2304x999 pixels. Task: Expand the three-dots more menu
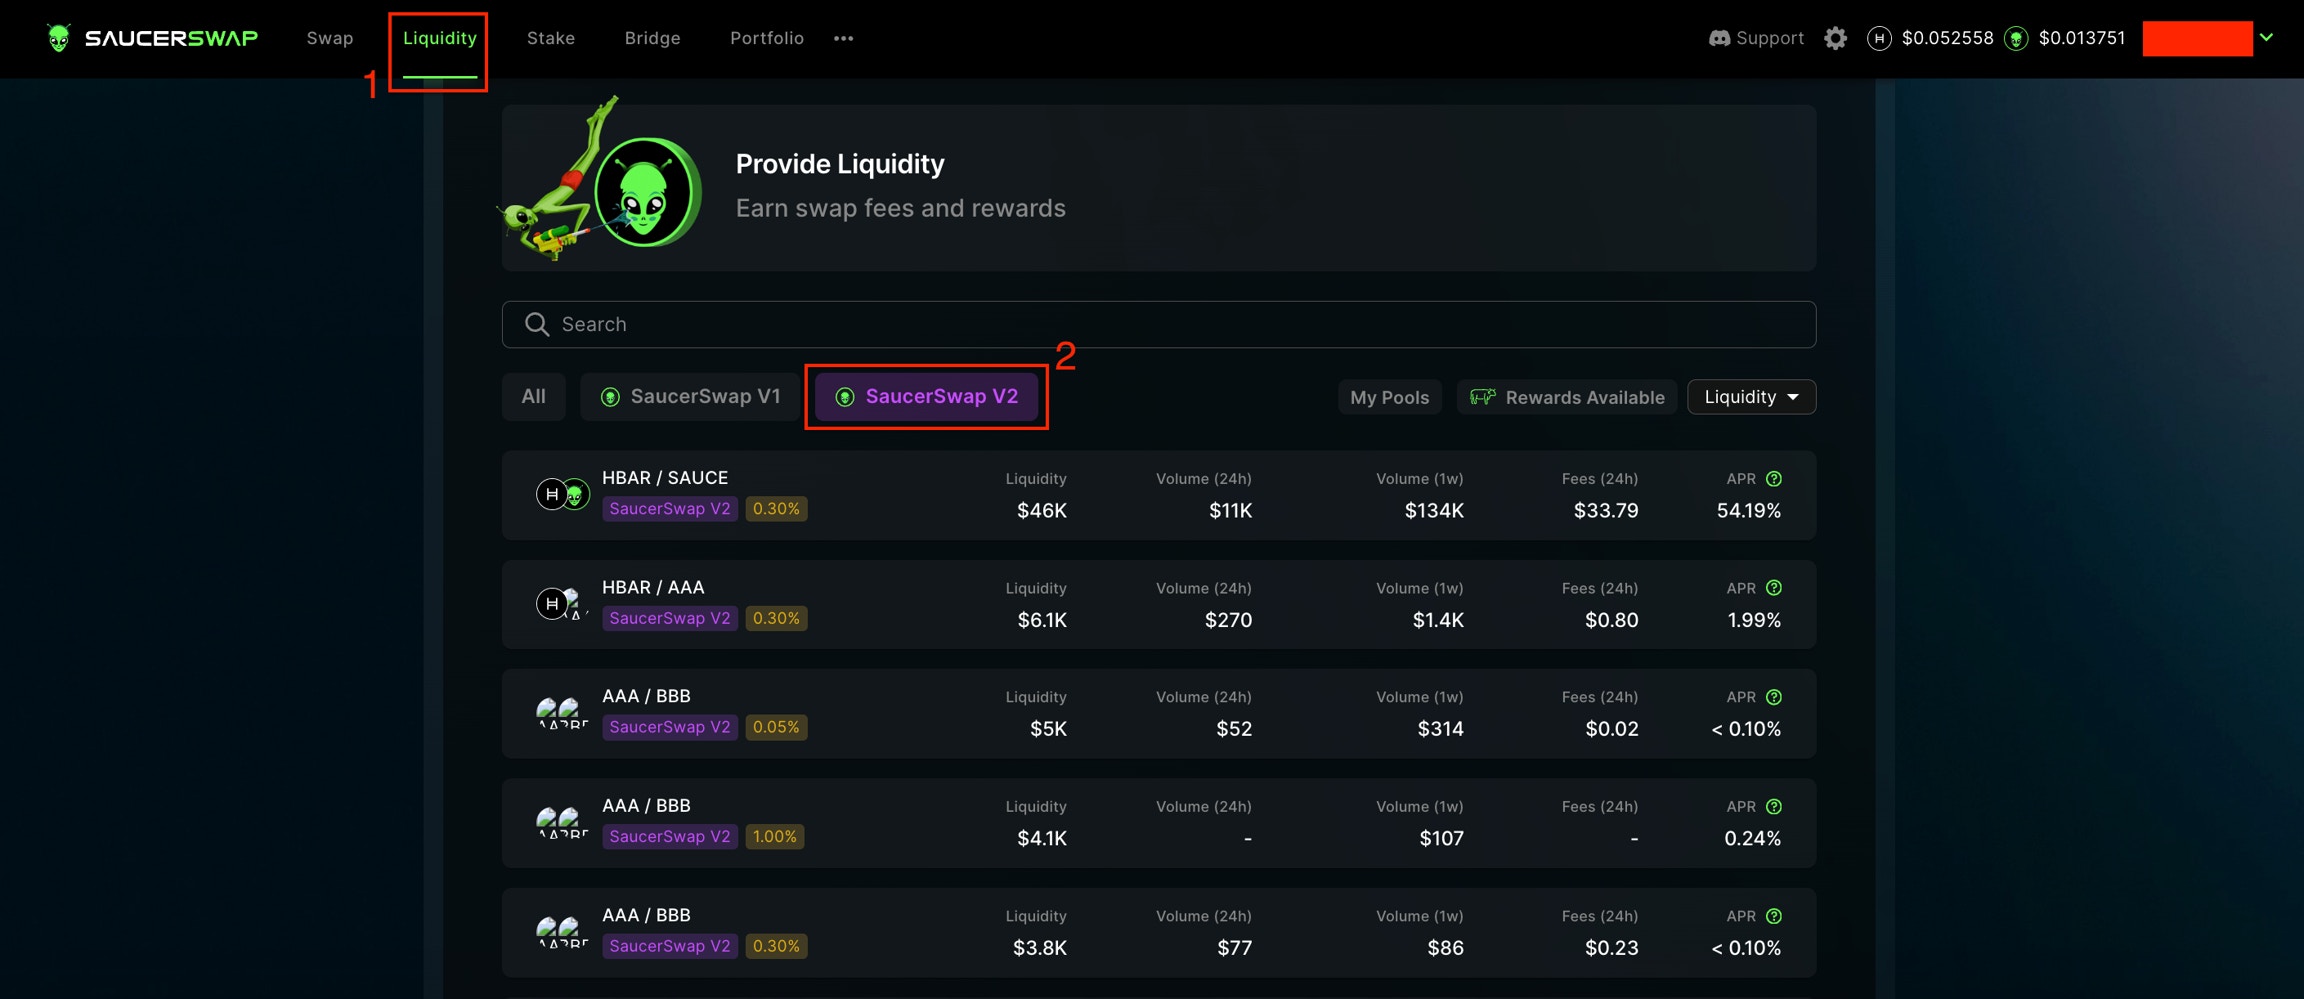(844, 38)
